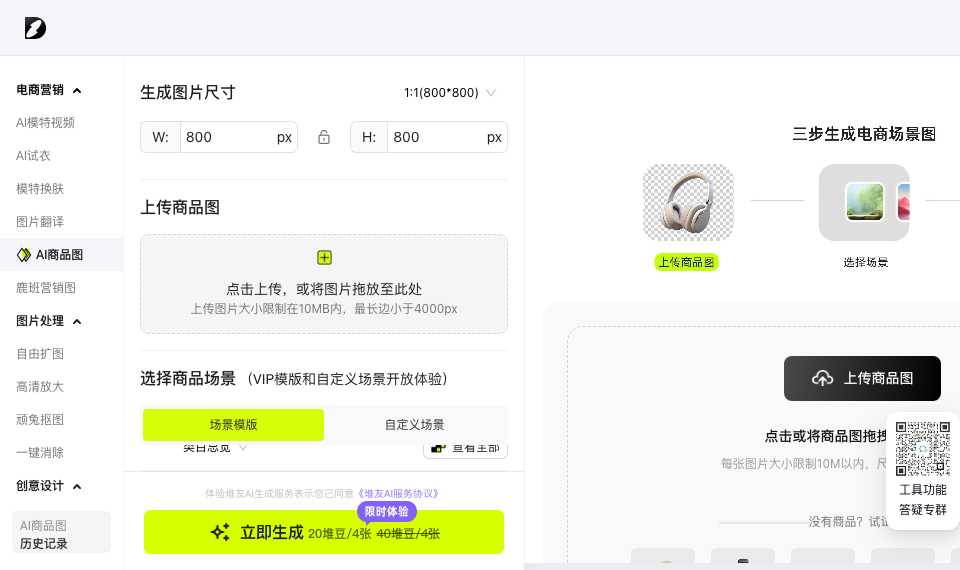Click the AI商品图 sidebar diamond icon
This screenshot has width=960, height=570.
point(24,255)
